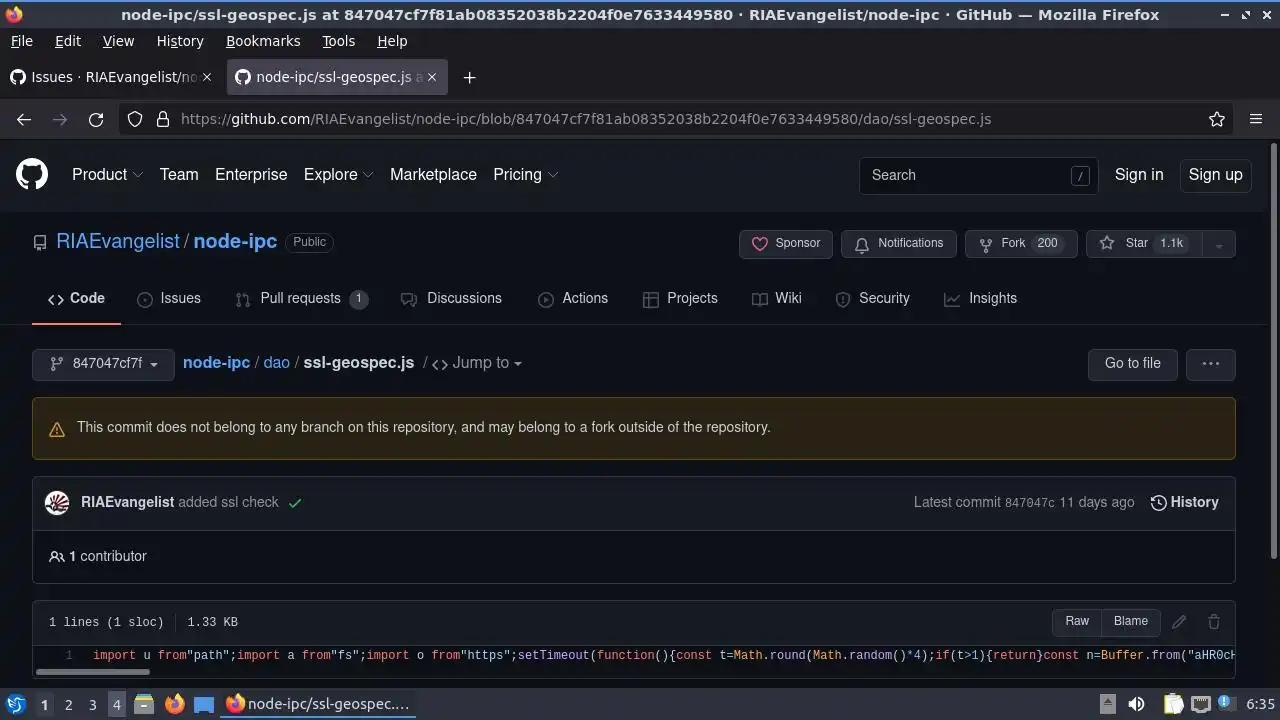Image resolution: width=1280 pixels, height=720 pixels.
Task: Click the clipboard tray icon
Action: coord(1174,704)
